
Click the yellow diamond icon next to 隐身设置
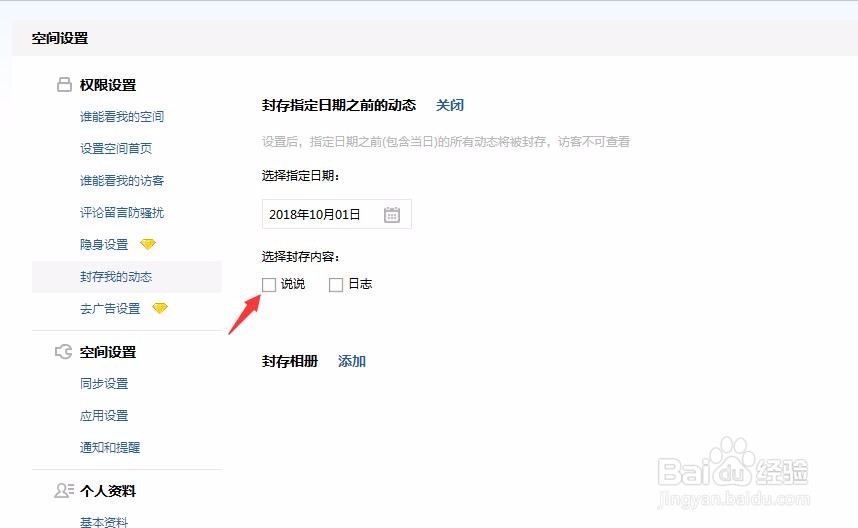pyautogui.click(x=148, y=244)
